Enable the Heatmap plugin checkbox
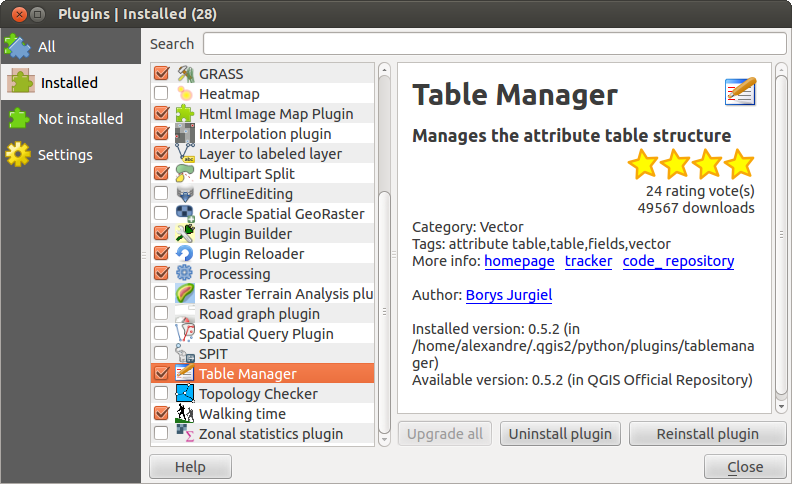This screenshot has height=484, width=792. (x=161, y=94)
